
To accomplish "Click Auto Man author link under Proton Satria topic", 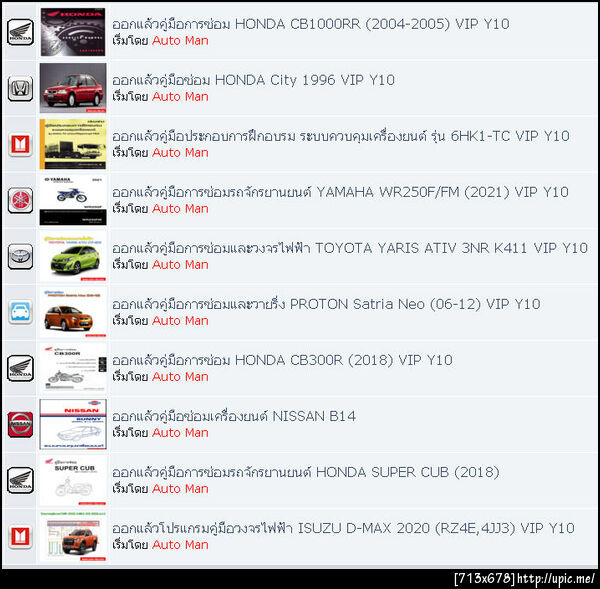I will [x=180, y=321].
